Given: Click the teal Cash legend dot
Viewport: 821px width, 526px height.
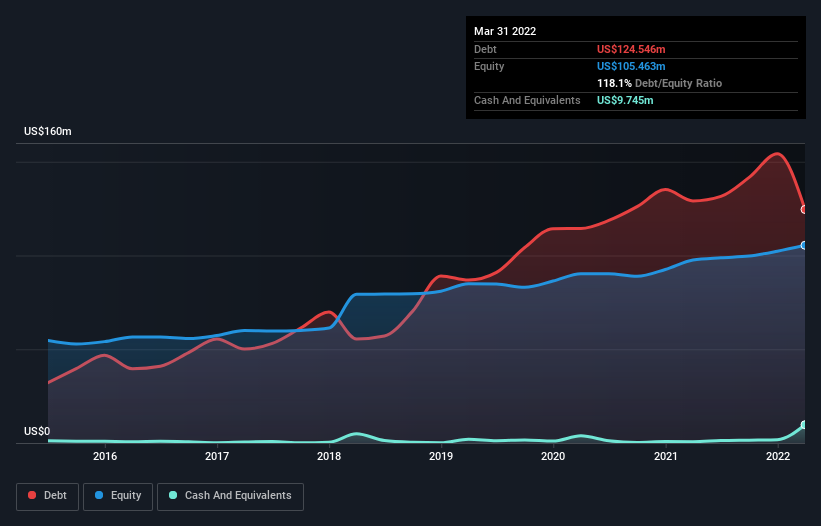Looking at the screenshot, I should pyautogui.click(x=173, y=495).
